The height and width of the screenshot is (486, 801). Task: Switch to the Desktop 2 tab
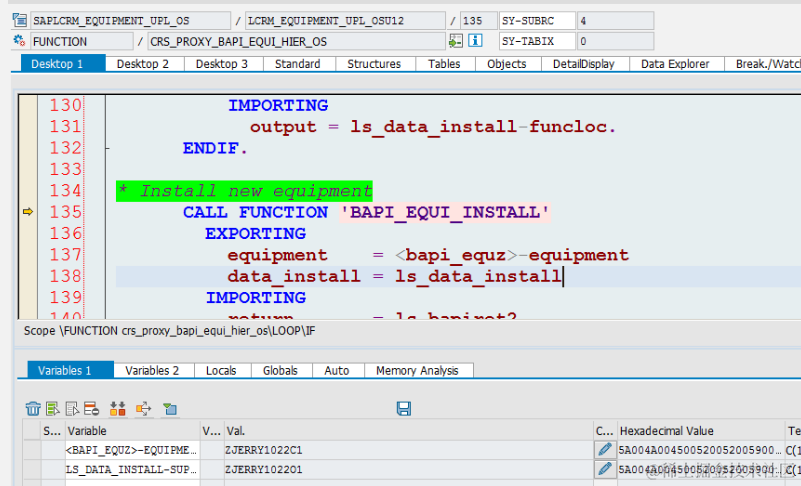pyautogui.click(x=143, y=64)
